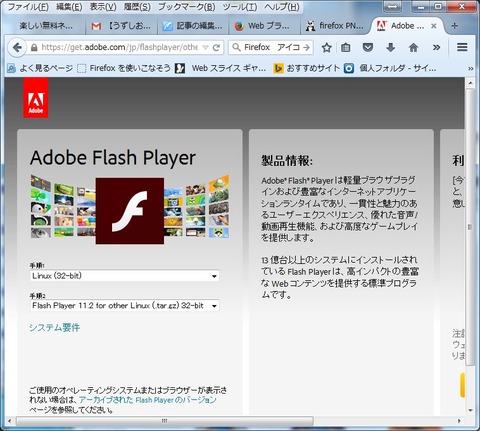This screenshot has width=480, height=431.
Task: Open the 表示(V) menu
Action: 103,7
